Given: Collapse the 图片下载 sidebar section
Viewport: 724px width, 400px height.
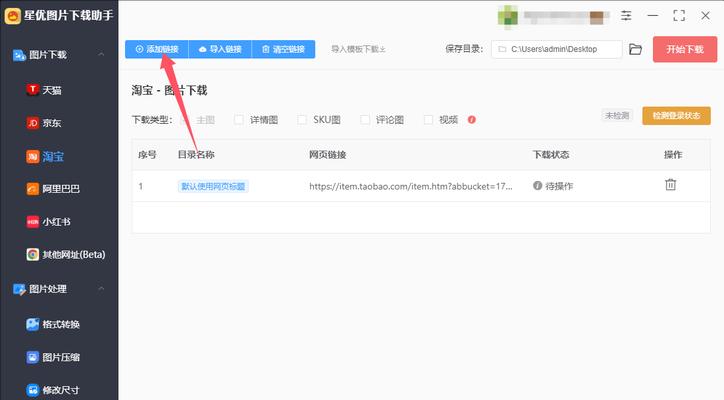Looking at the screenshot, I should [101, 55].
